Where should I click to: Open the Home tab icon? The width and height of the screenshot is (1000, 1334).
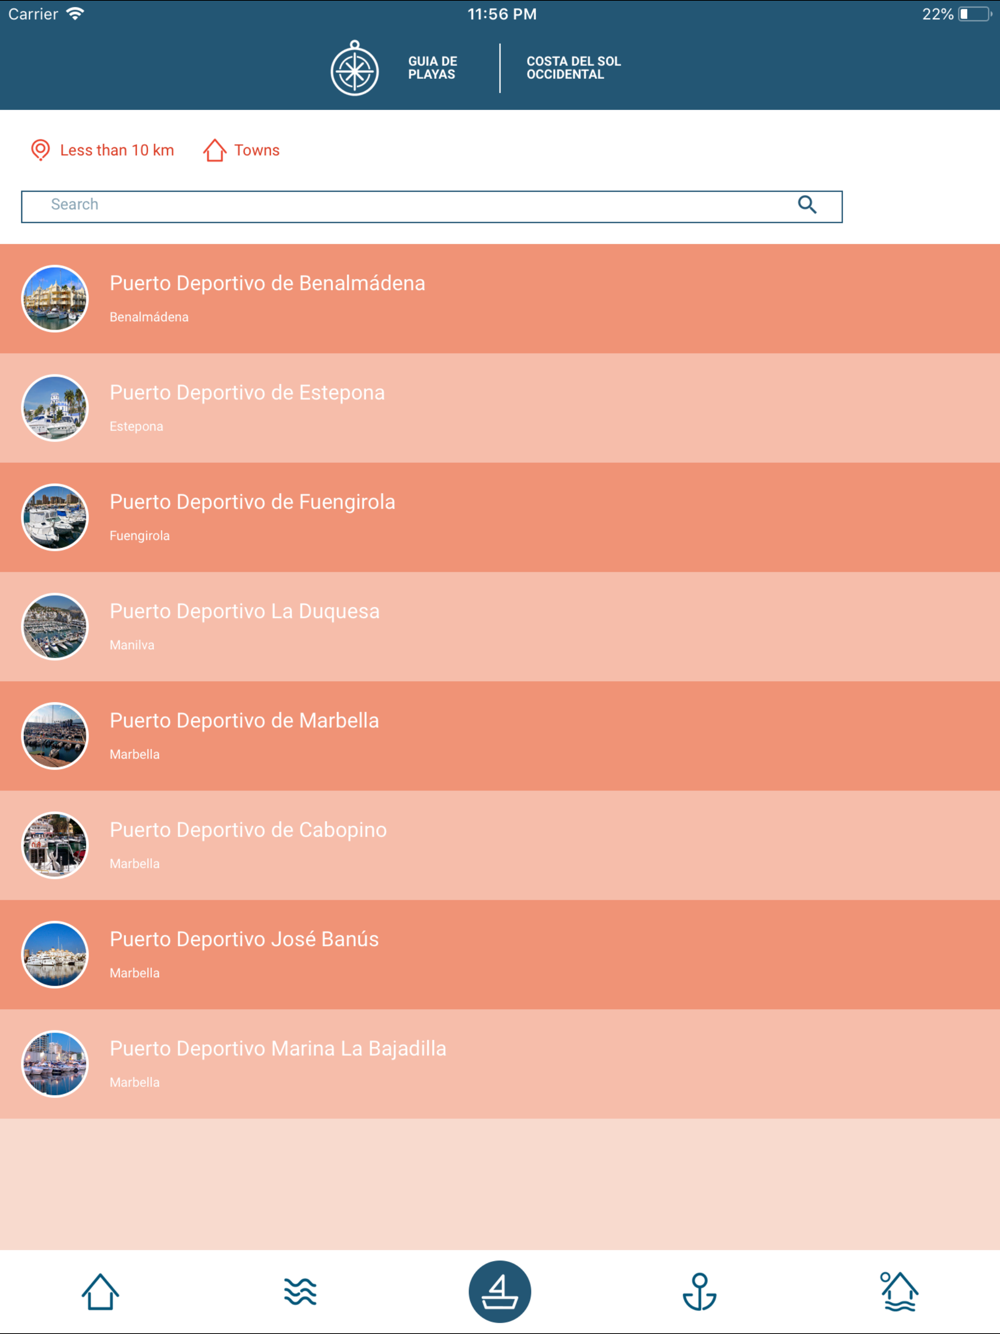point(100,1291)
